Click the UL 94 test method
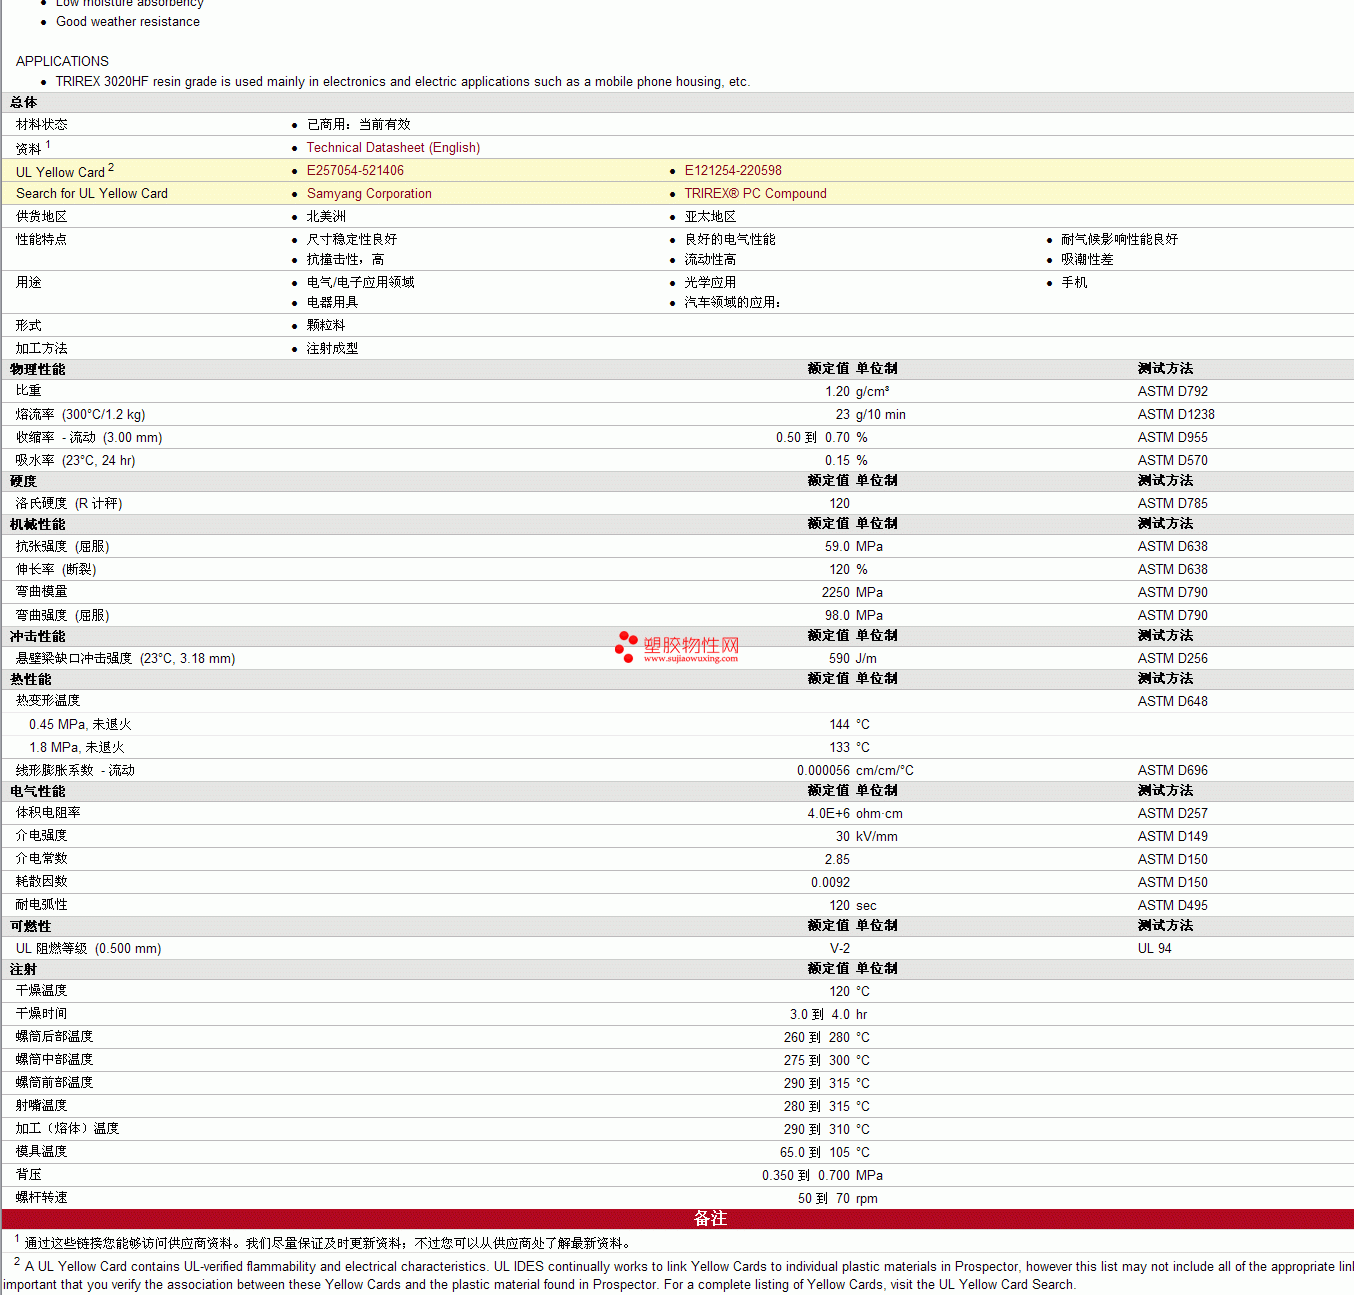Viewport: 1354px width, 1295px height. coord(1154,949)
